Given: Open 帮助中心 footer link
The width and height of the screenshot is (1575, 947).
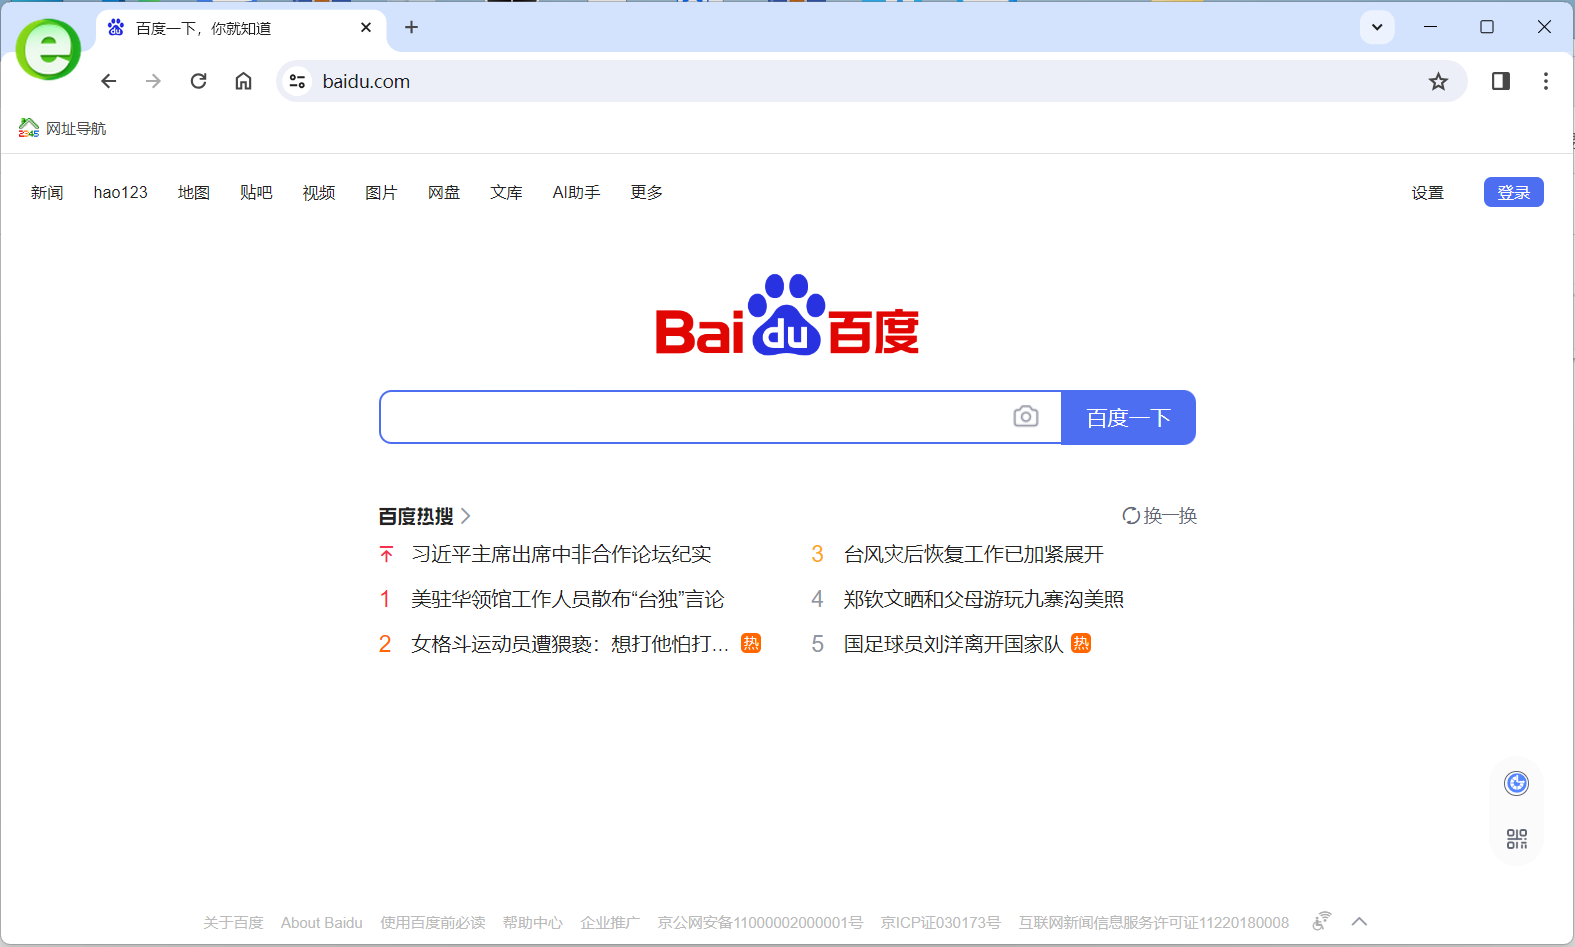Looking at the screenshot, I should click(x=533, y=922).
